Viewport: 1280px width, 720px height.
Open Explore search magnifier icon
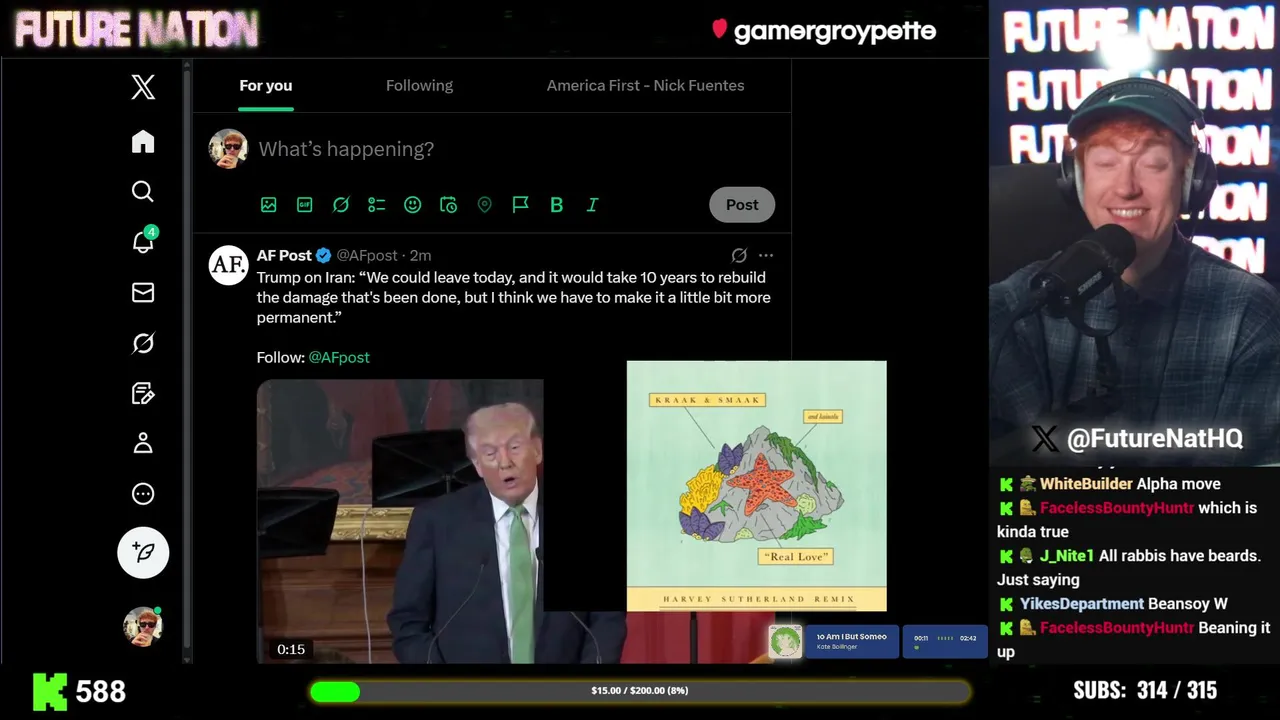(x=143, y=191)
